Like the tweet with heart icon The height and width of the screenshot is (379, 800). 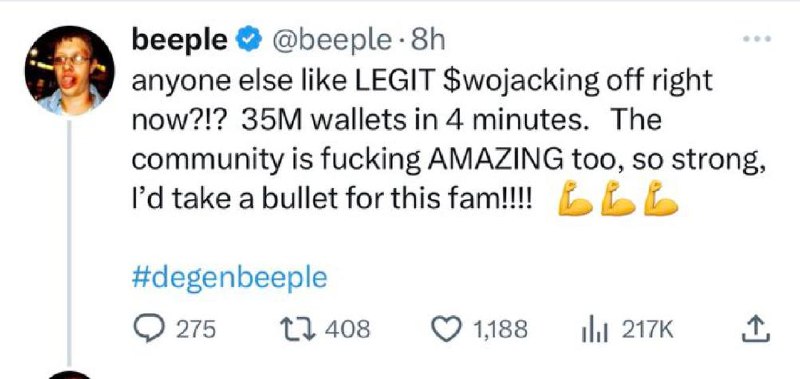tap(447, 329)
